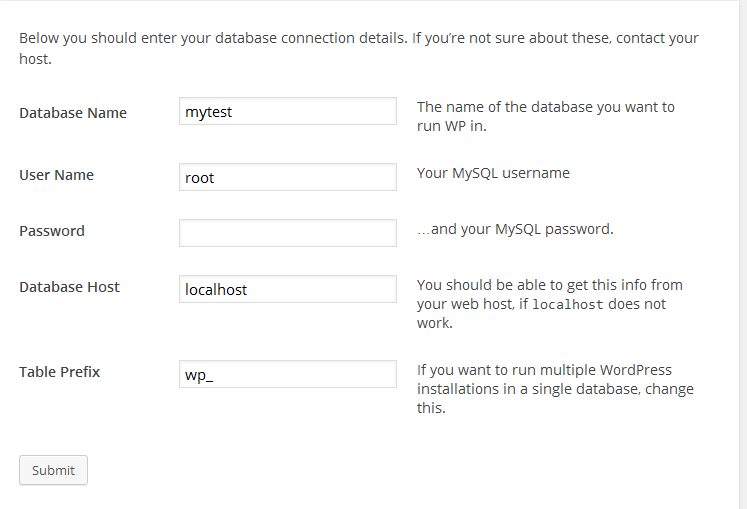This screenshot has height=509, width=747.
Task: Click the 'Database Name' label
Action: [73, 113]
